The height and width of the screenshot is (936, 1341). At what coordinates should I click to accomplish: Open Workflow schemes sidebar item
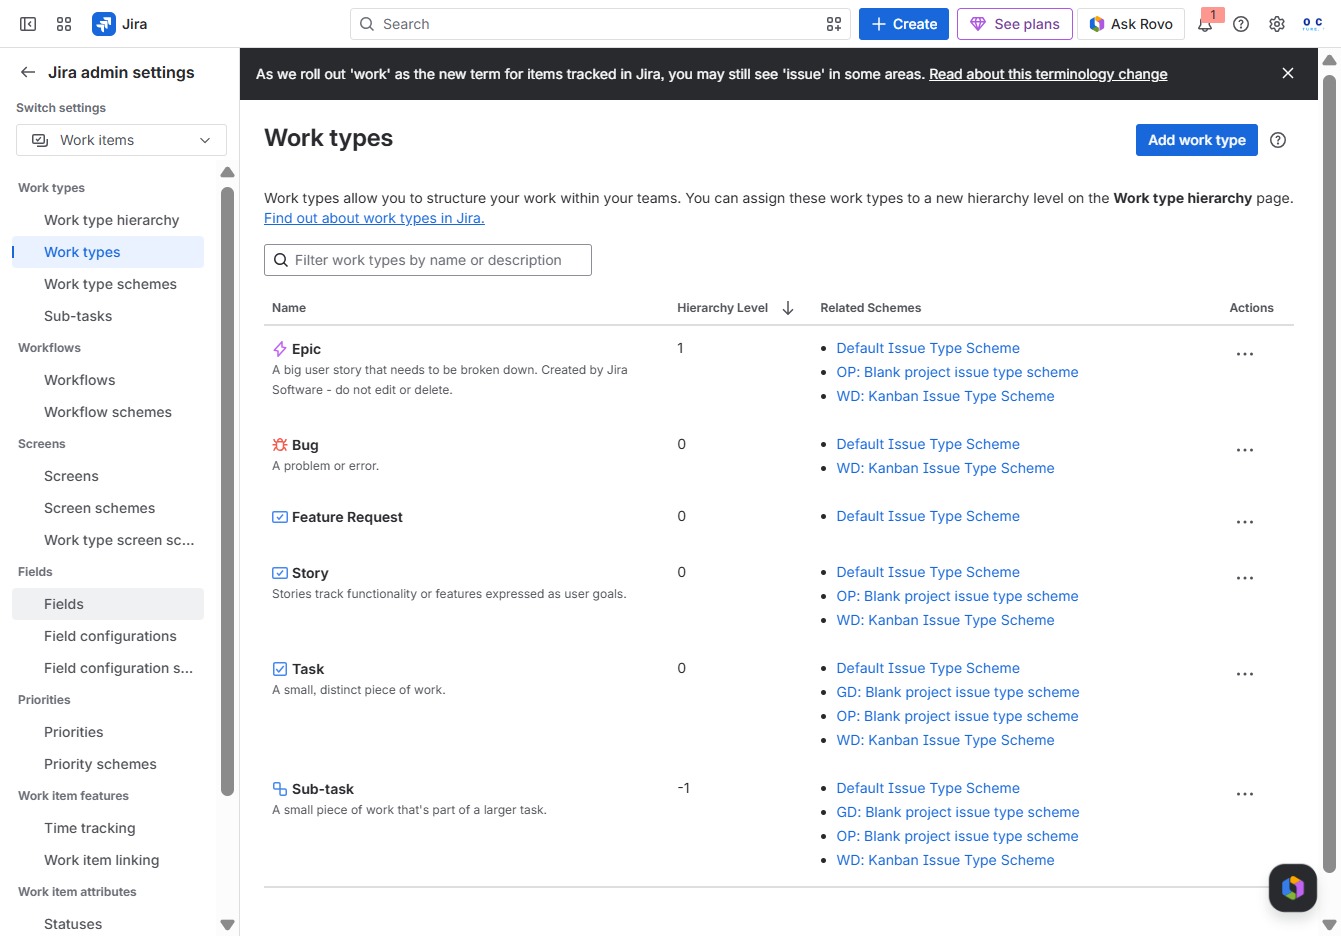pos(108,412)
